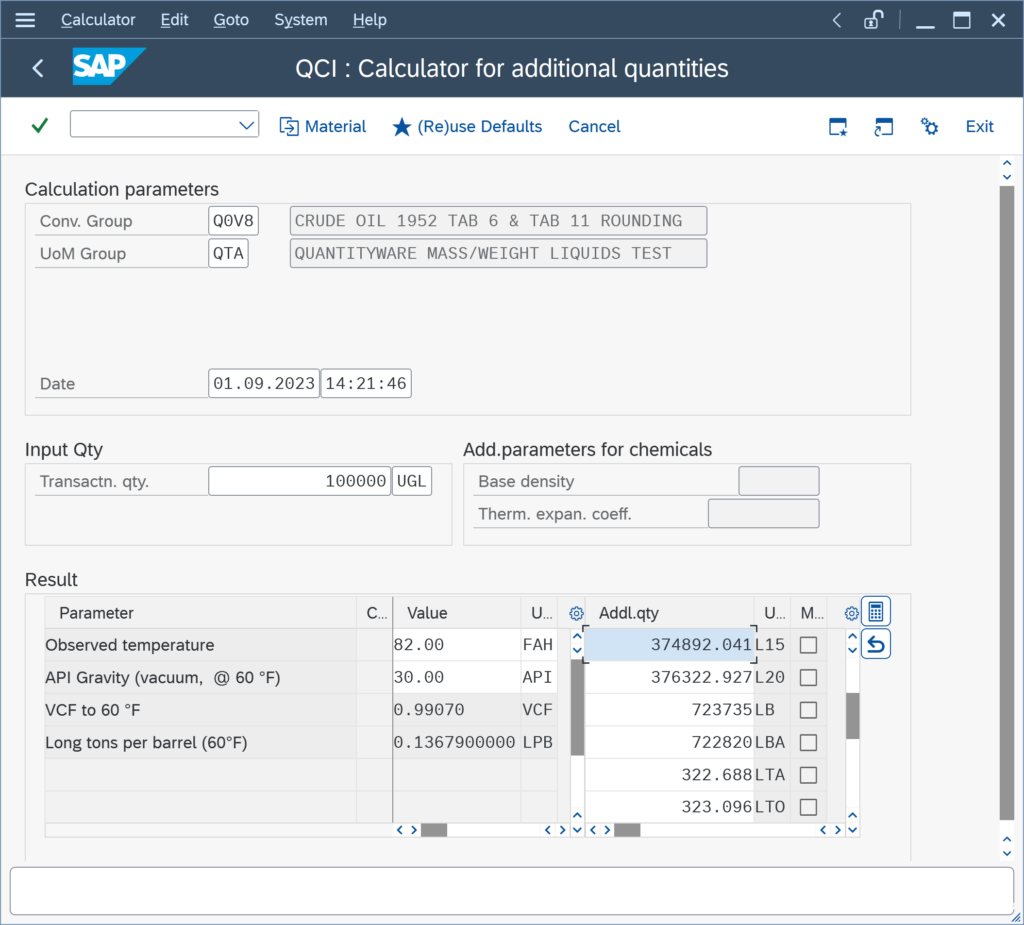Open the customize layout gears icon
Image resolution: width=1024 pixels, height=925 pixels.
pyautogui.click(x=929, y=127)
